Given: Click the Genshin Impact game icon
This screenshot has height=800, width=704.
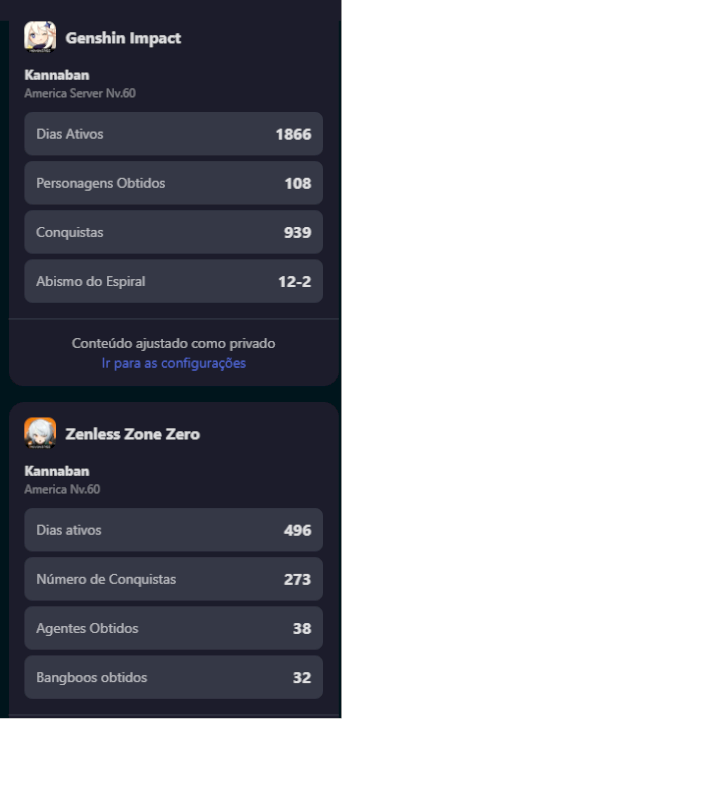Looking at the screenshot, I should point(40,37).
